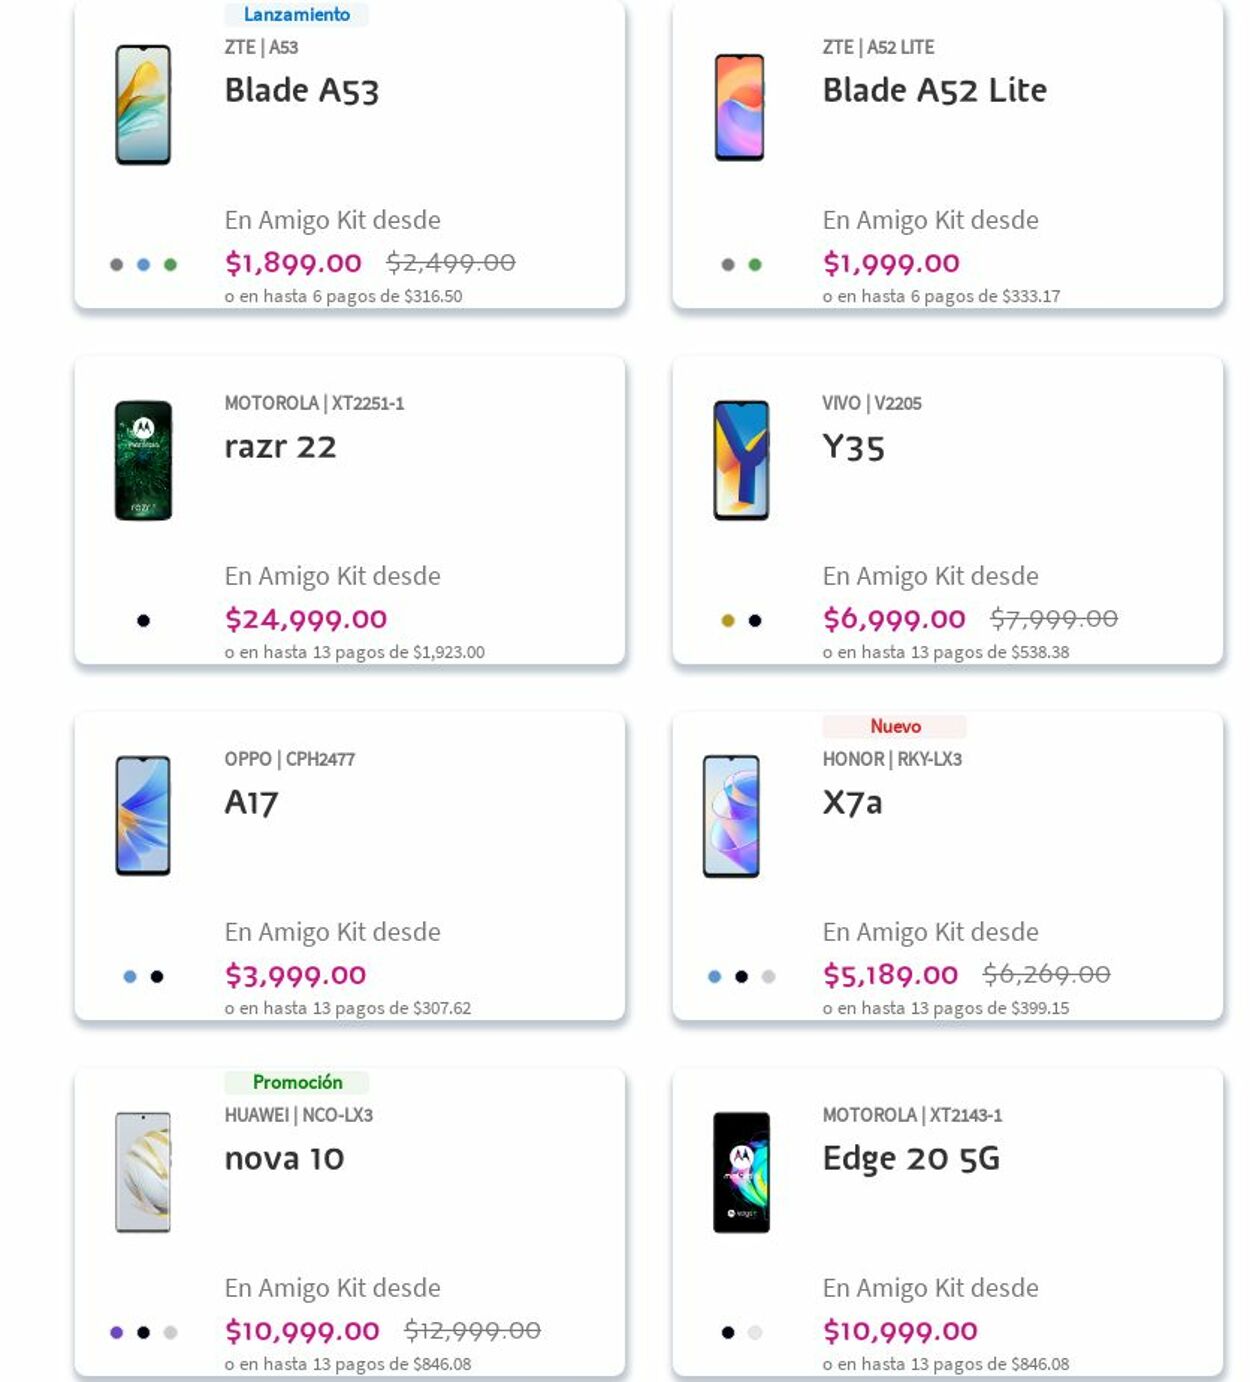Click the razr 22 phone thumbnail
The height and width of the screenshot is (1382, 1250).
[143, 461]
